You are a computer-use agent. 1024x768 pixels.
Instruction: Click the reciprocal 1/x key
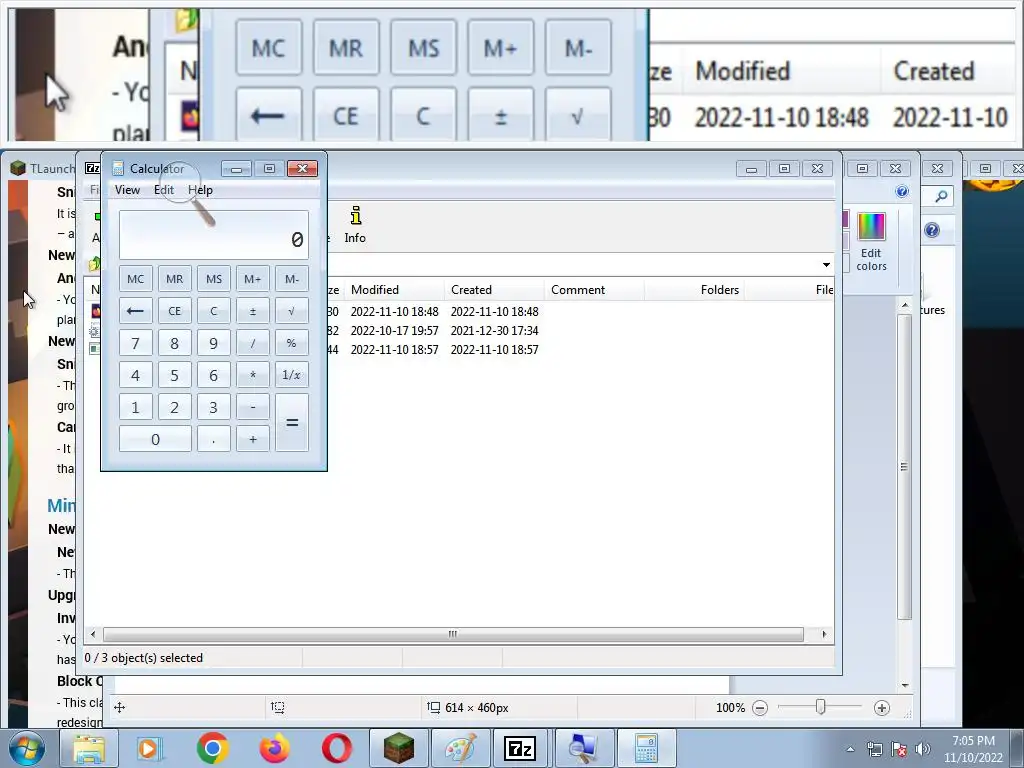click(292, 375)
